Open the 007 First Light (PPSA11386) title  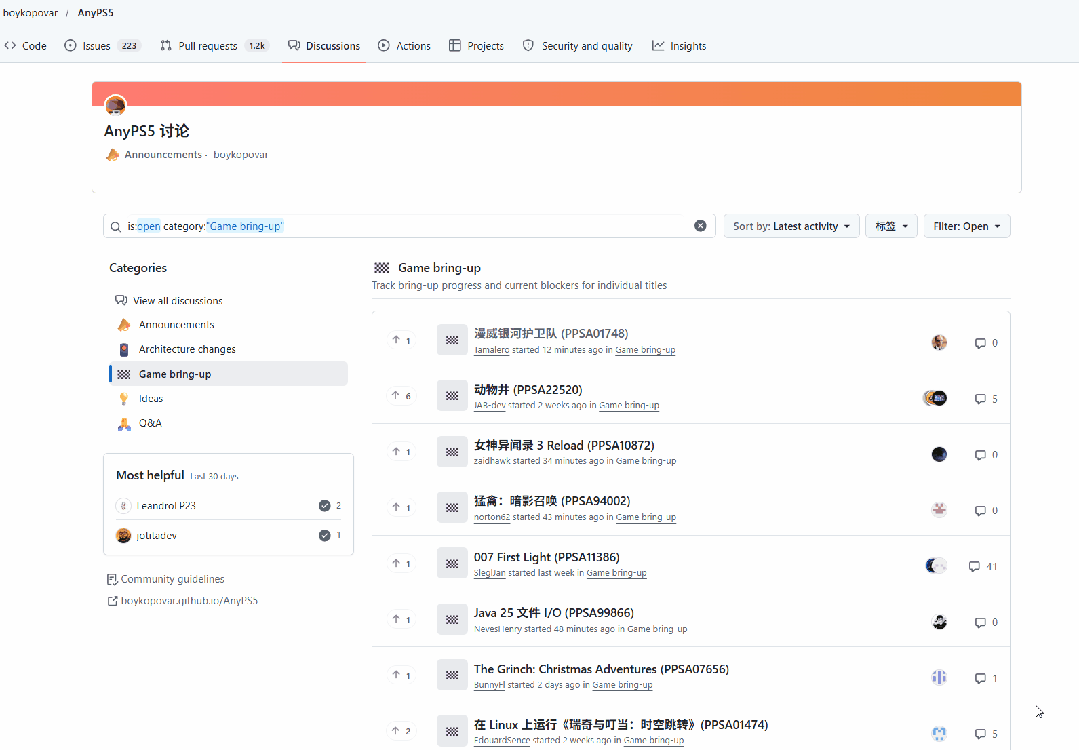point(546,557)
